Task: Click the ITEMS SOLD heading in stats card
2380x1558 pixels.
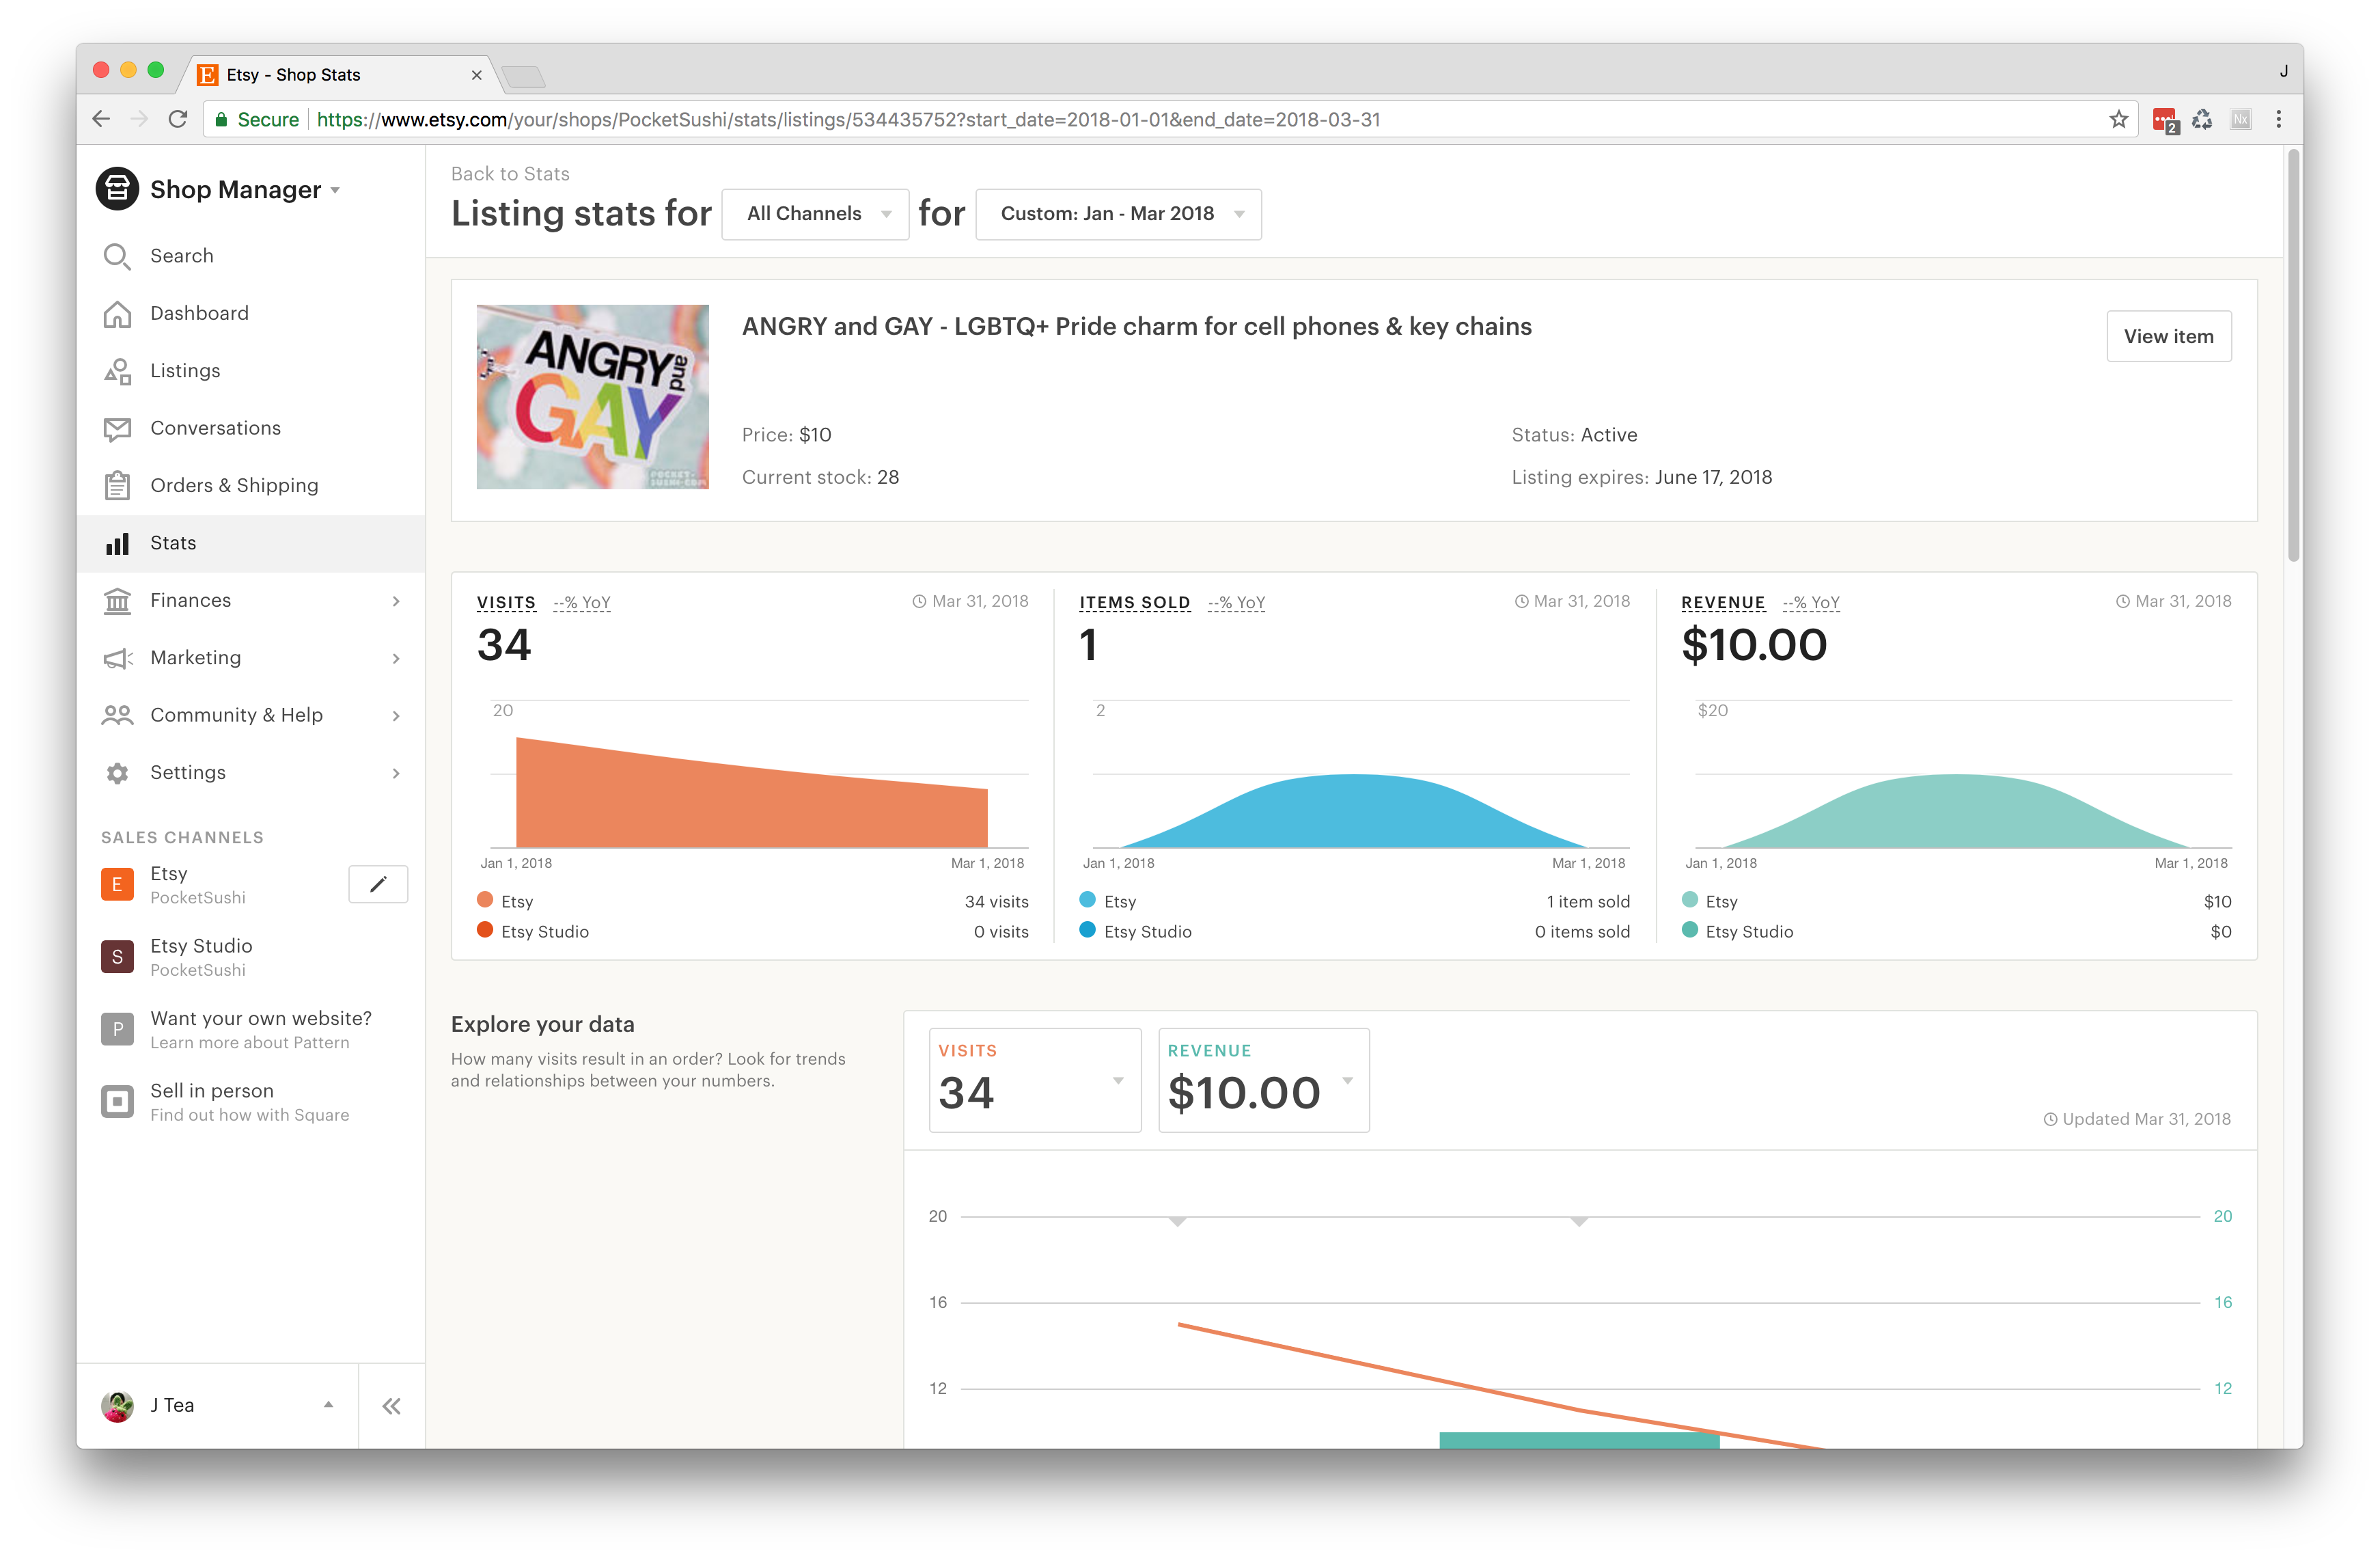Action: [x=1135, y=603]
